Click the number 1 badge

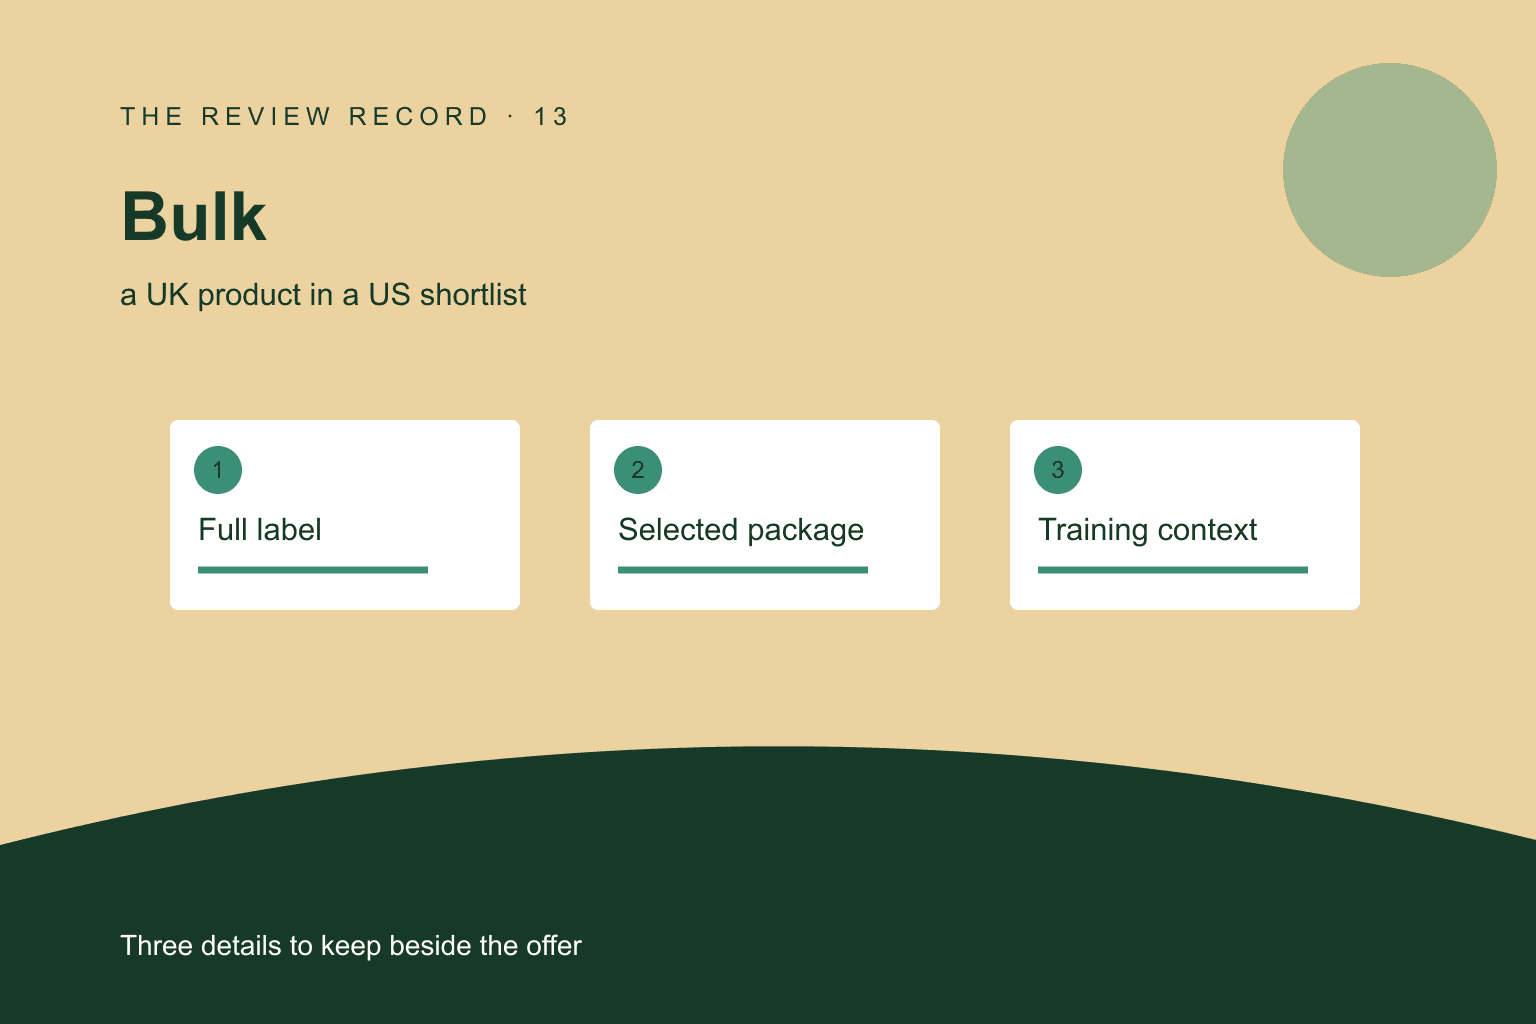coord(218,470)
